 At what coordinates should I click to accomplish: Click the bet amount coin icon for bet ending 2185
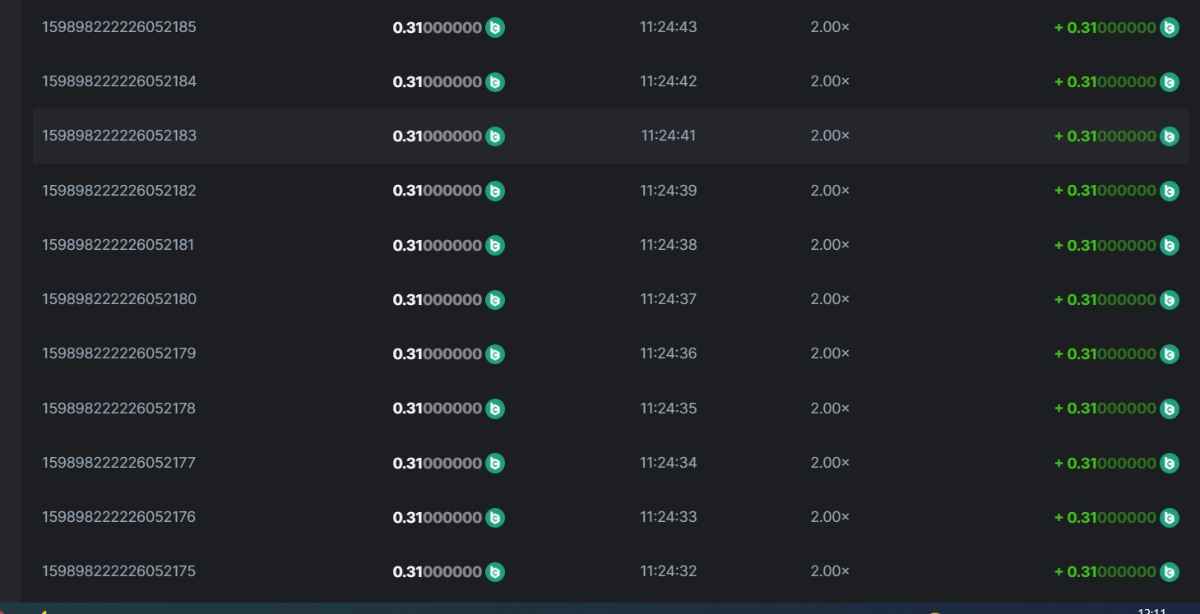click(495, 28)
